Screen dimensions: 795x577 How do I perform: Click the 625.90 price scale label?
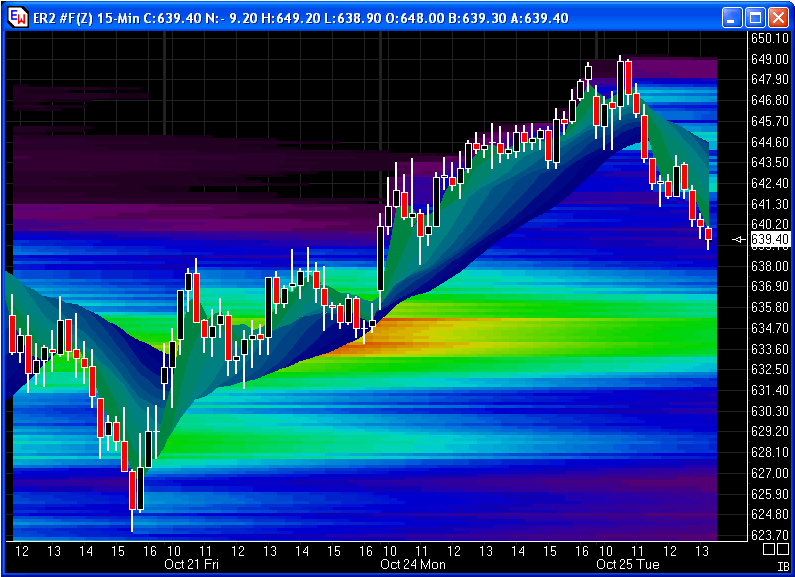(770, 493)
